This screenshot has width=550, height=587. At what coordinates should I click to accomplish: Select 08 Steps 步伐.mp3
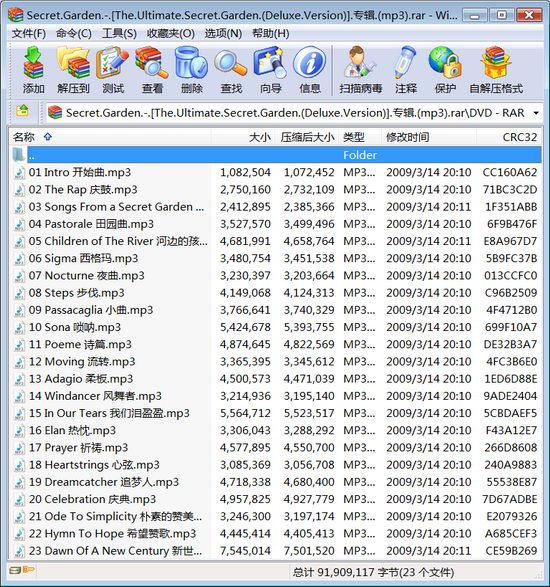276,293
